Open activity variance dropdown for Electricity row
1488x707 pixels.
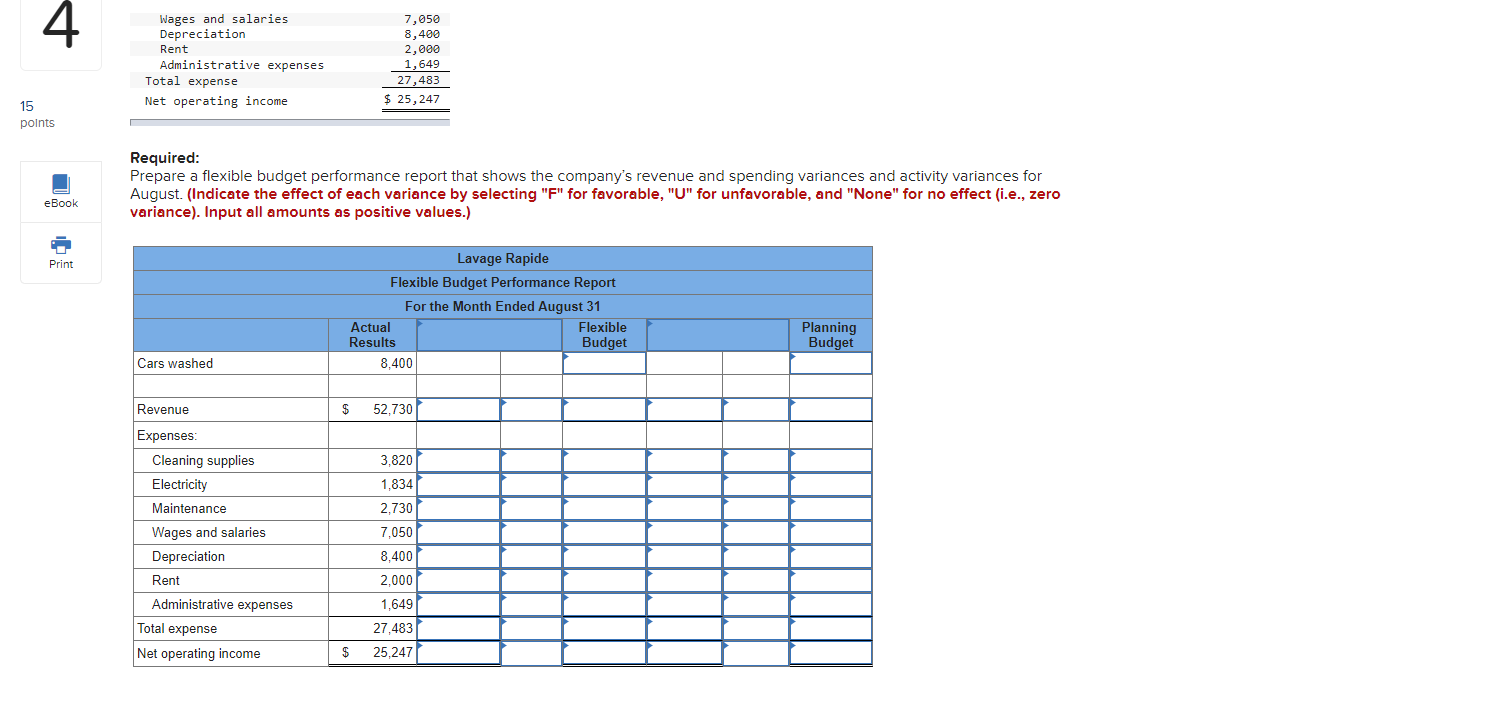point(685,484)
